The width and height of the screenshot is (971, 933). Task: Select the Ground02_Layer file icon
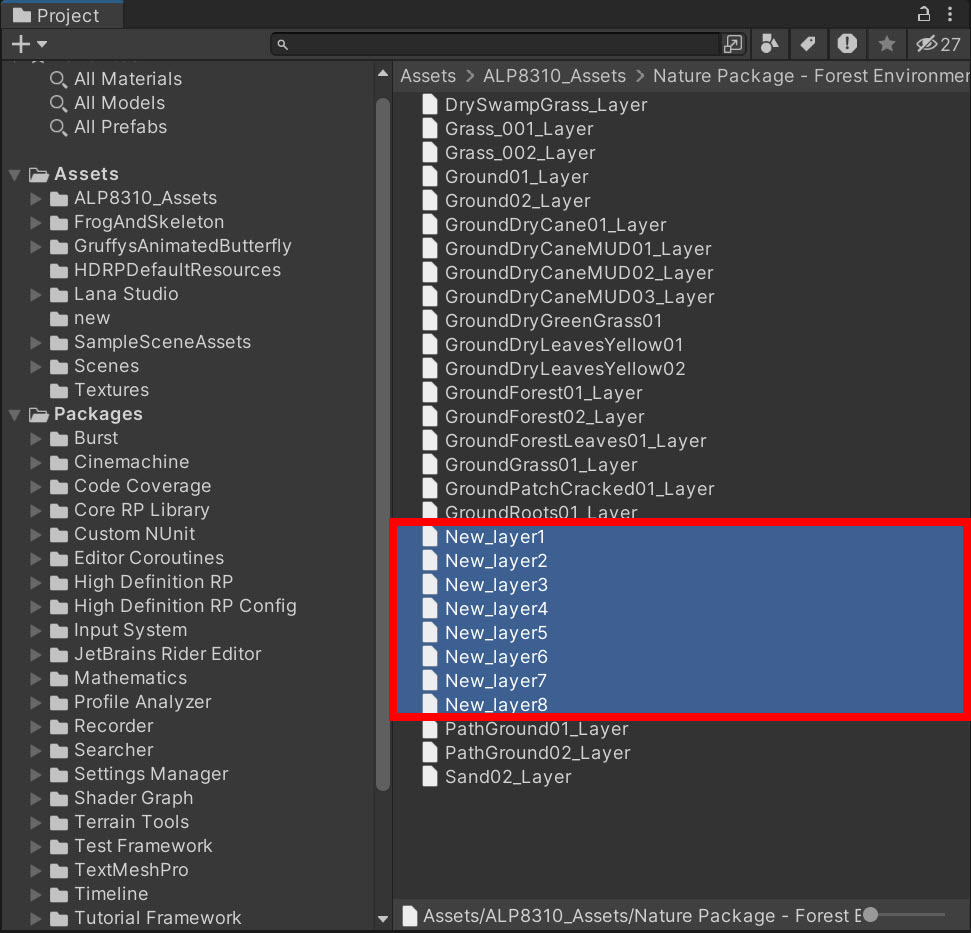point(430,201)
